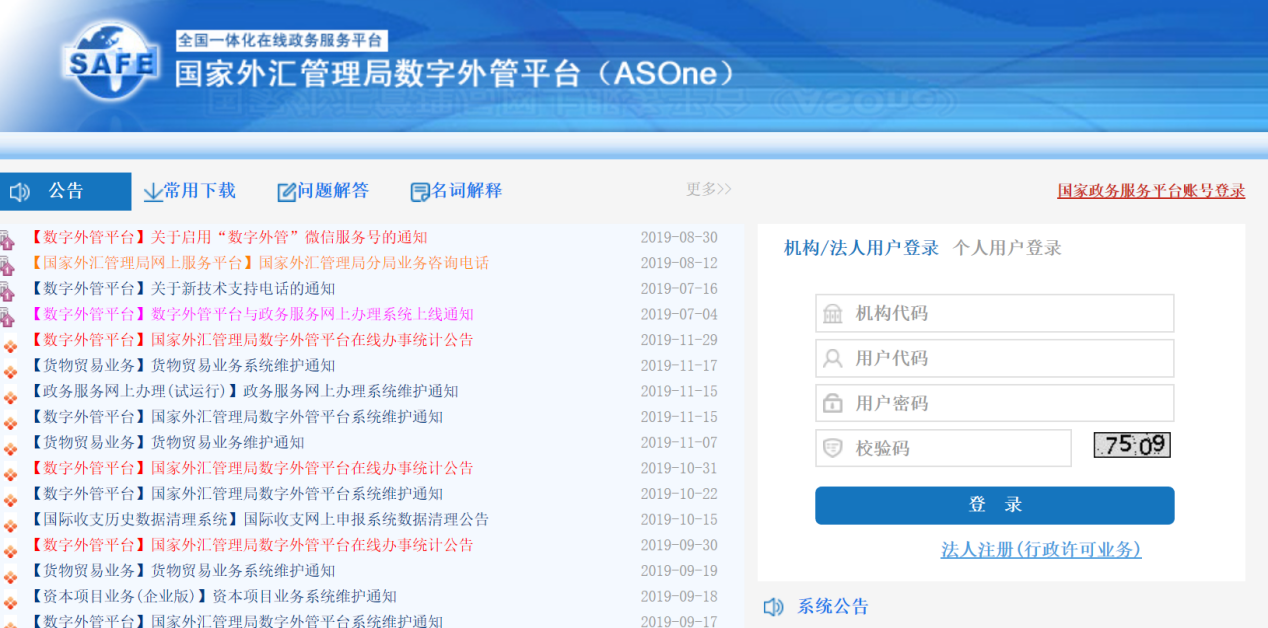Switch to 个人用户登录 tab

(x=1007, y=248)
